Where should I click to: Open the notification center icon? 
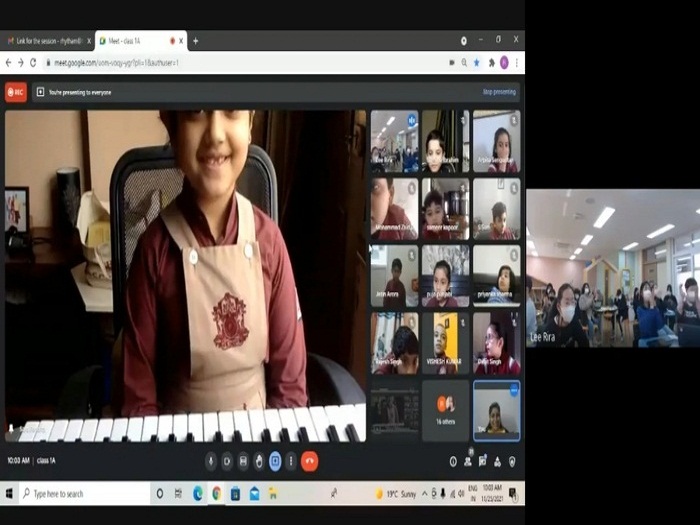pos(513,494)
